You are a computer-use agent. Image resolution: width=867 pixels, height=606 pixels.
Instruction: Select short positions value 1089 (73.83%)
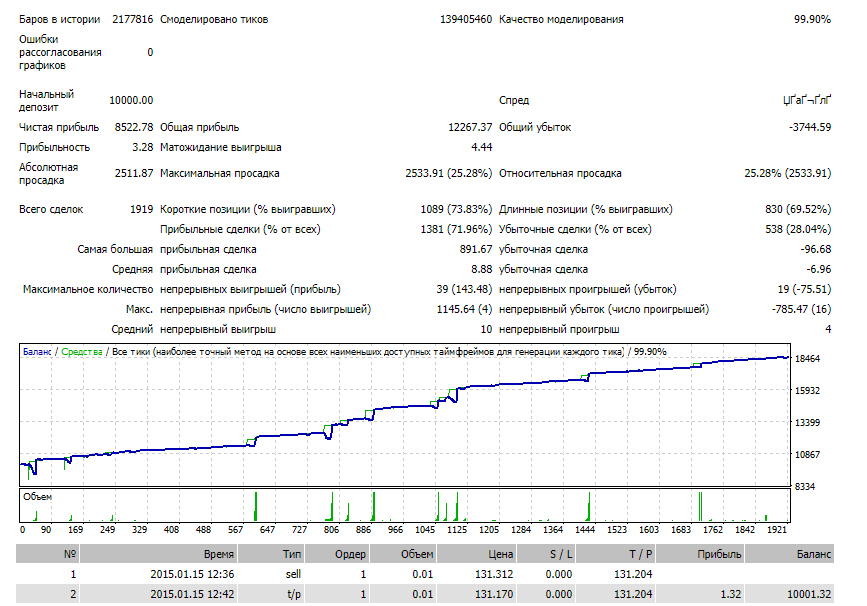coord(456,210)
